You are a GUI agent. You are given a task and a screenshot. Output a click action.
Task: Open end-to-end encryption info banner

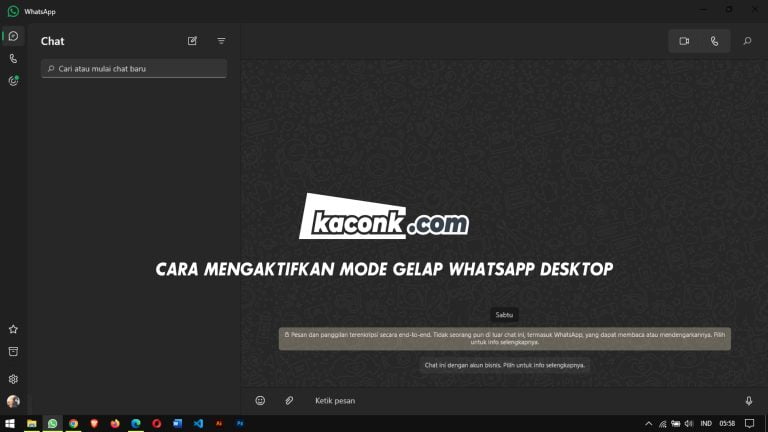coord(505,338)
